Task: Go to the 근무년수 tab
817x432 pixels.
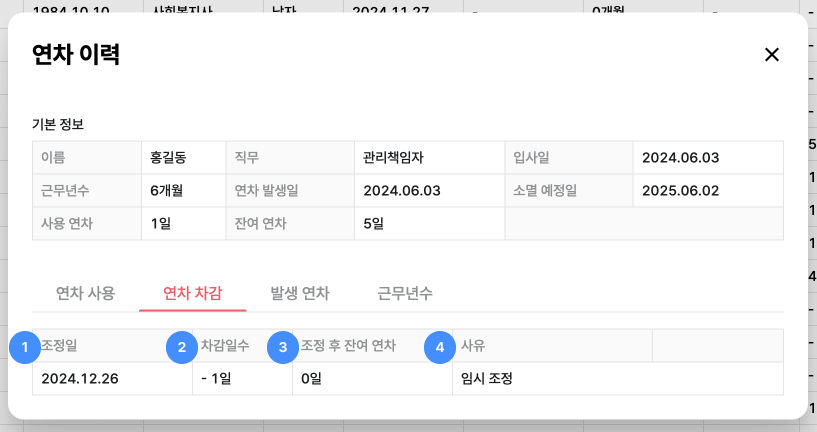Action: (x=405, y=293)
